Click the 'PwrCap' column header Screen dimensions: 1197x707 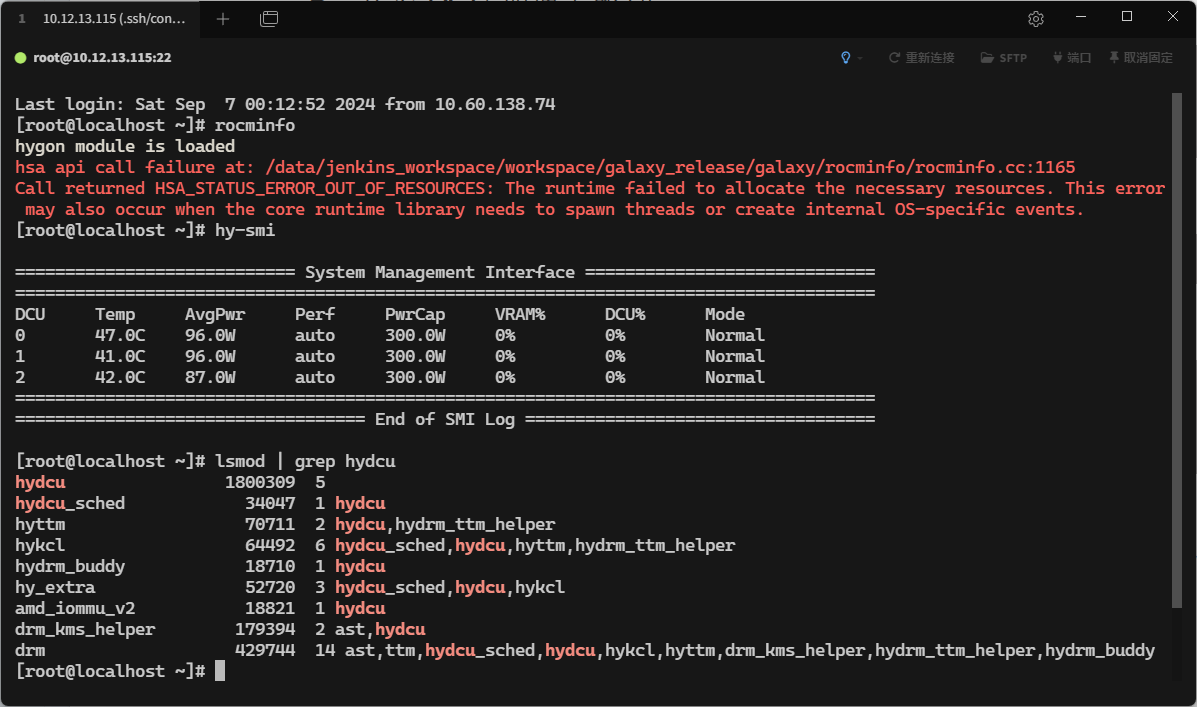coord(415,315)
